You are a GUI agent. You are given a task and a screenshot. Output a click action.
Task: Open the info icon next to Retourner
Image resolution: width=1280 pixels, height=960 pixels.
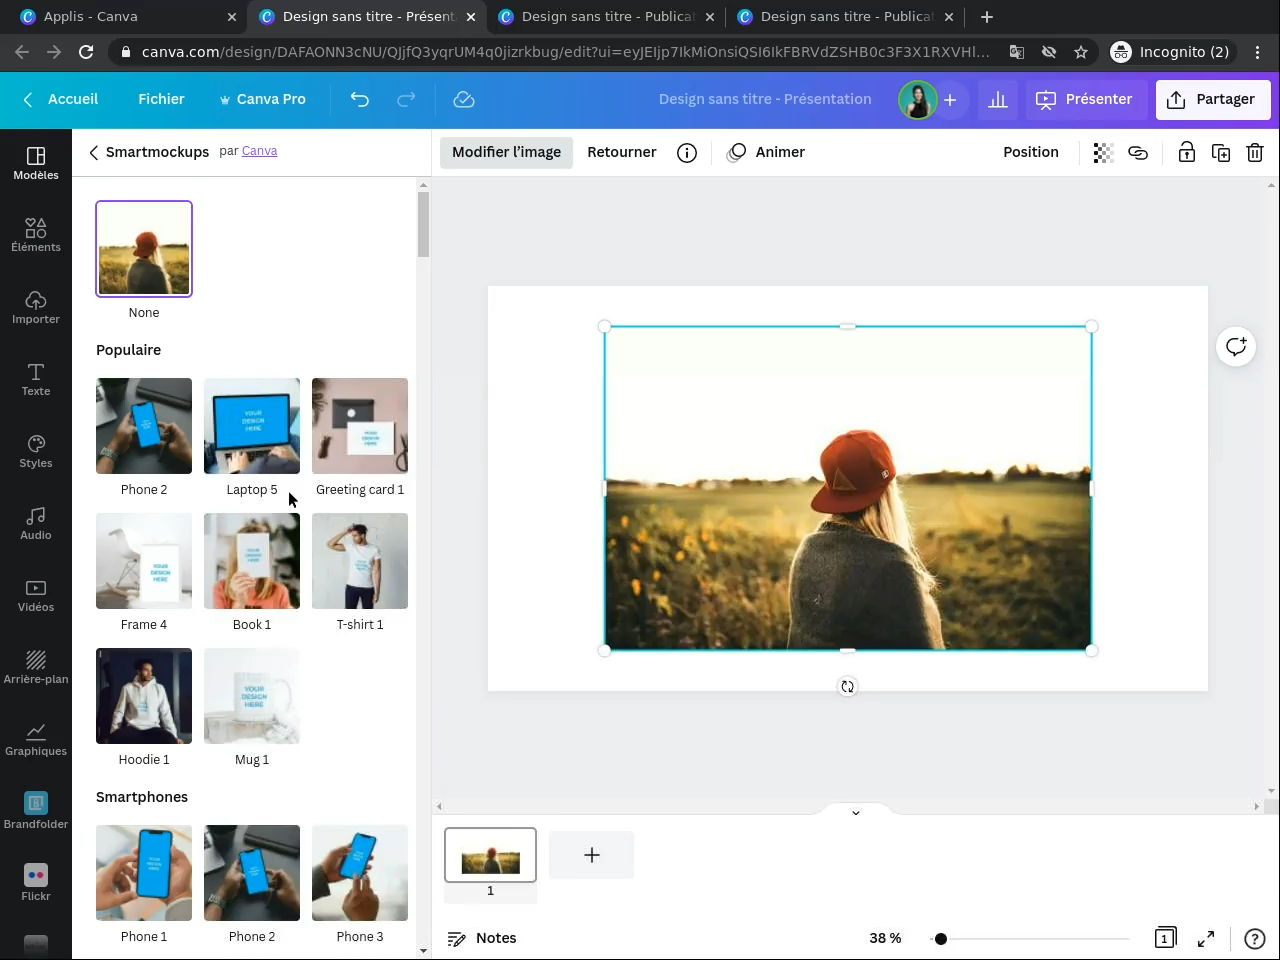click(x=687, y=152)
